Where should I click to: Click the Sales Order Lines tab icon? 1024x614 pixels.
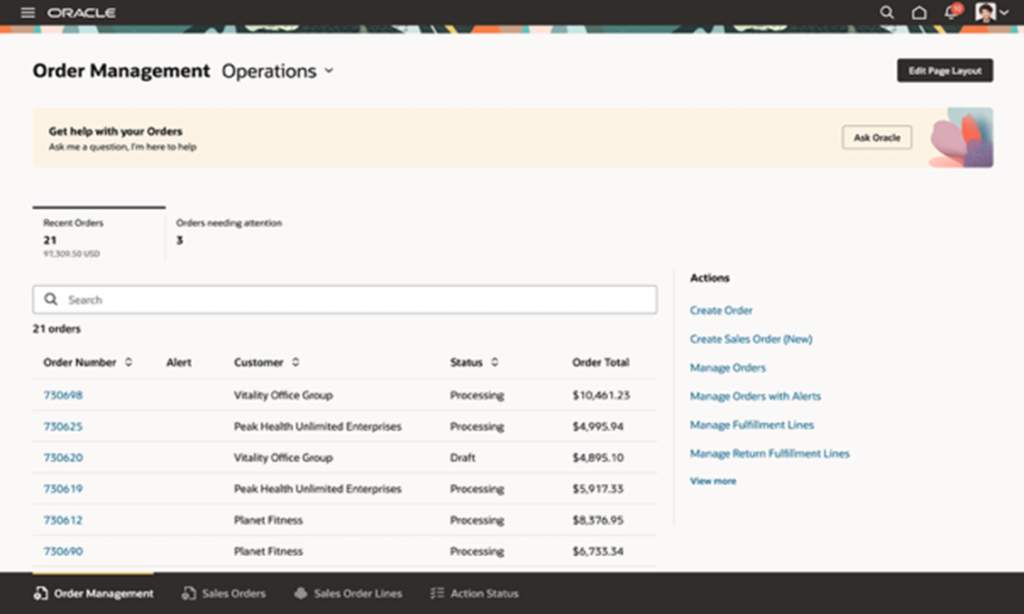(300, 593)
